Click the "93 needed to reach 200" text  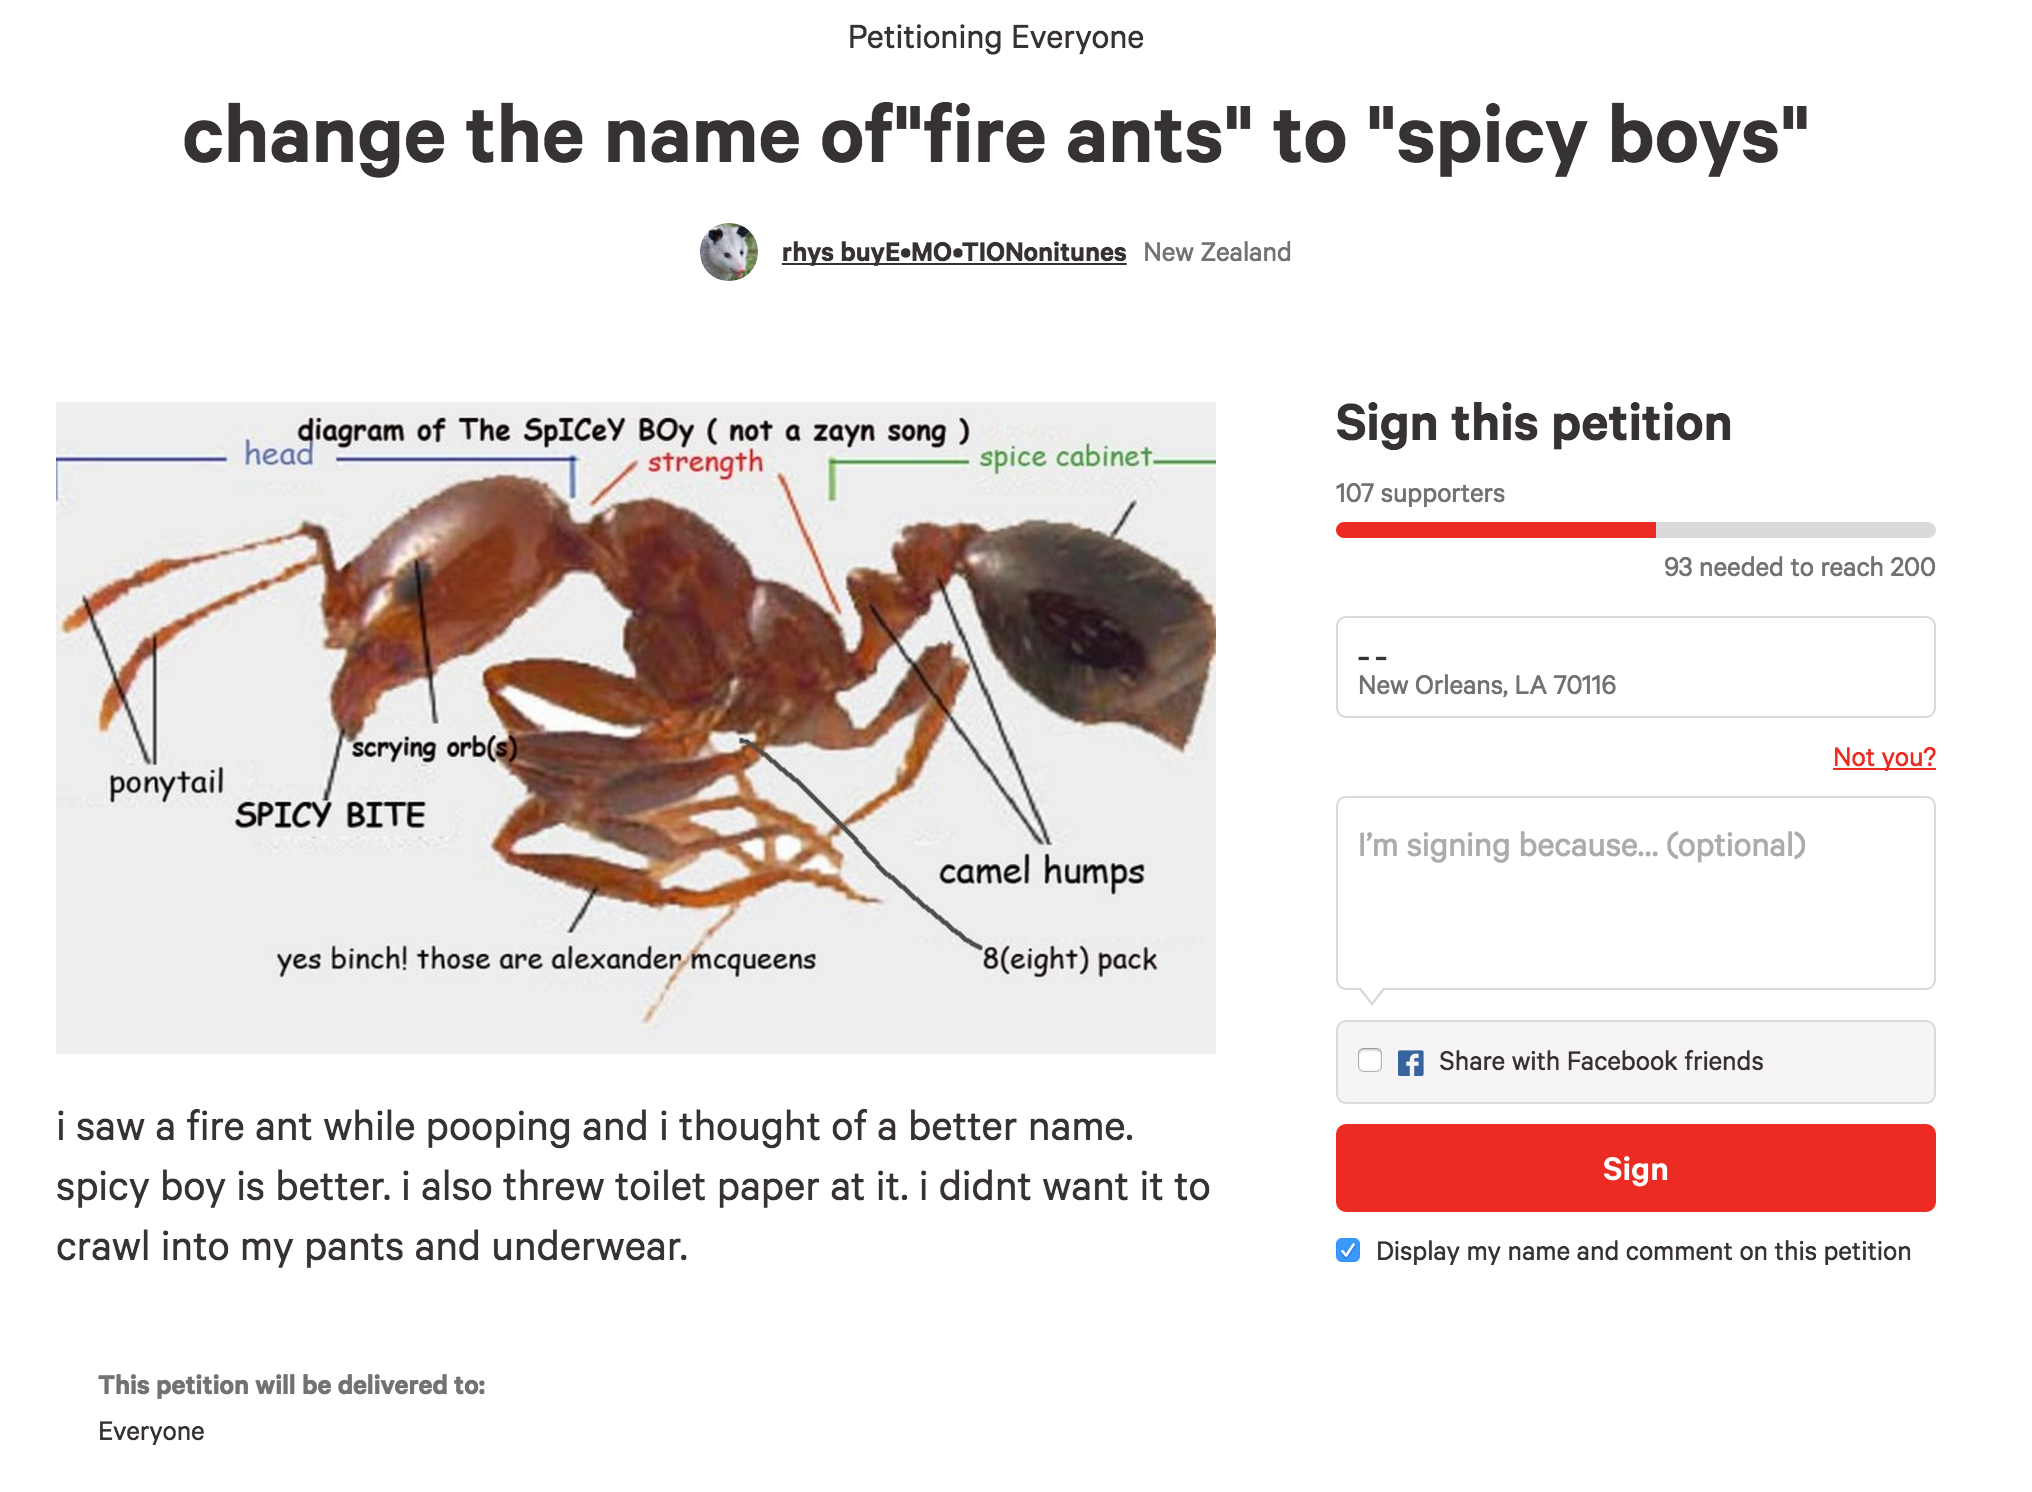click(1798, 567)
